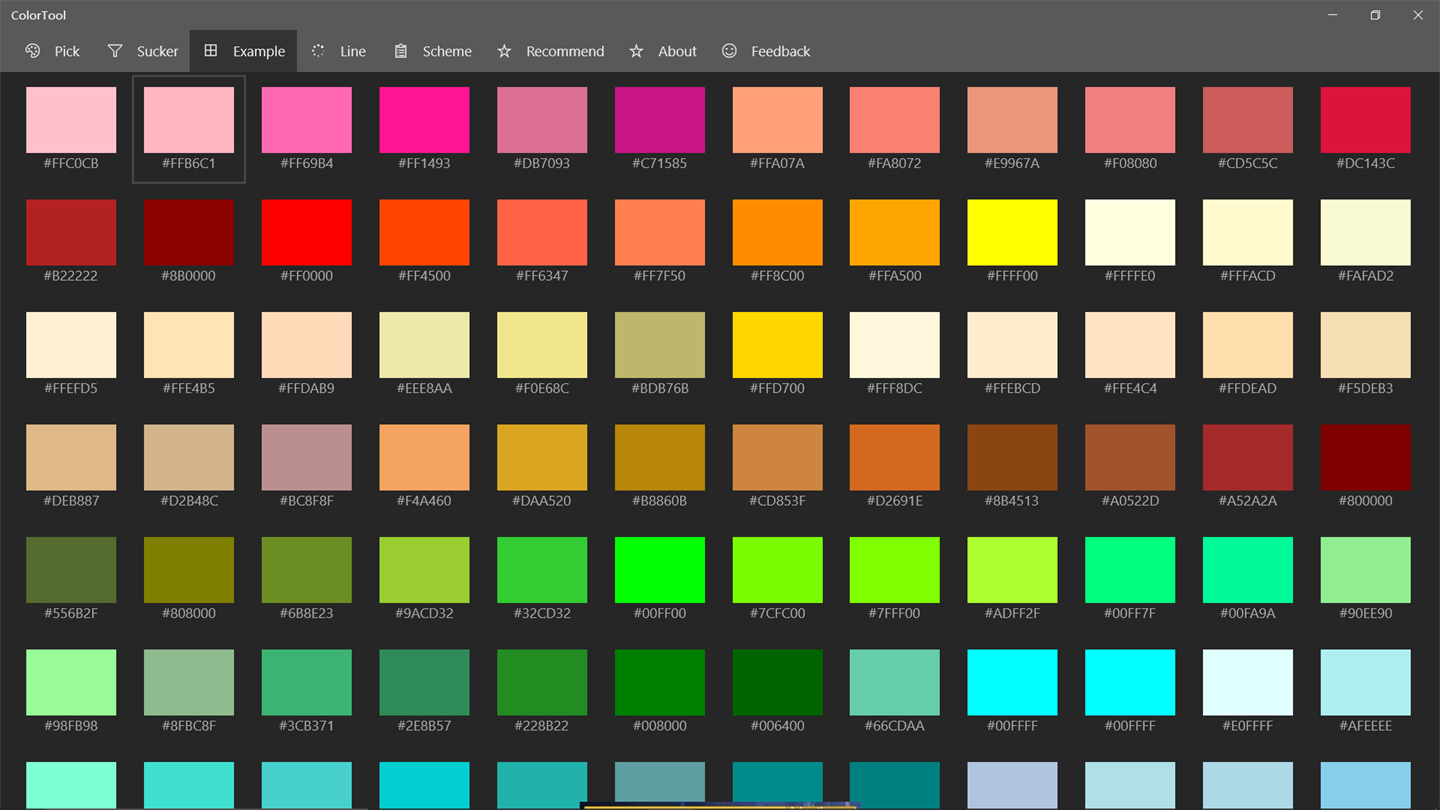Pick the #ADFF2F green-yellow swatch
This screenshot has width=1440, height=810.
(1013, 570)
